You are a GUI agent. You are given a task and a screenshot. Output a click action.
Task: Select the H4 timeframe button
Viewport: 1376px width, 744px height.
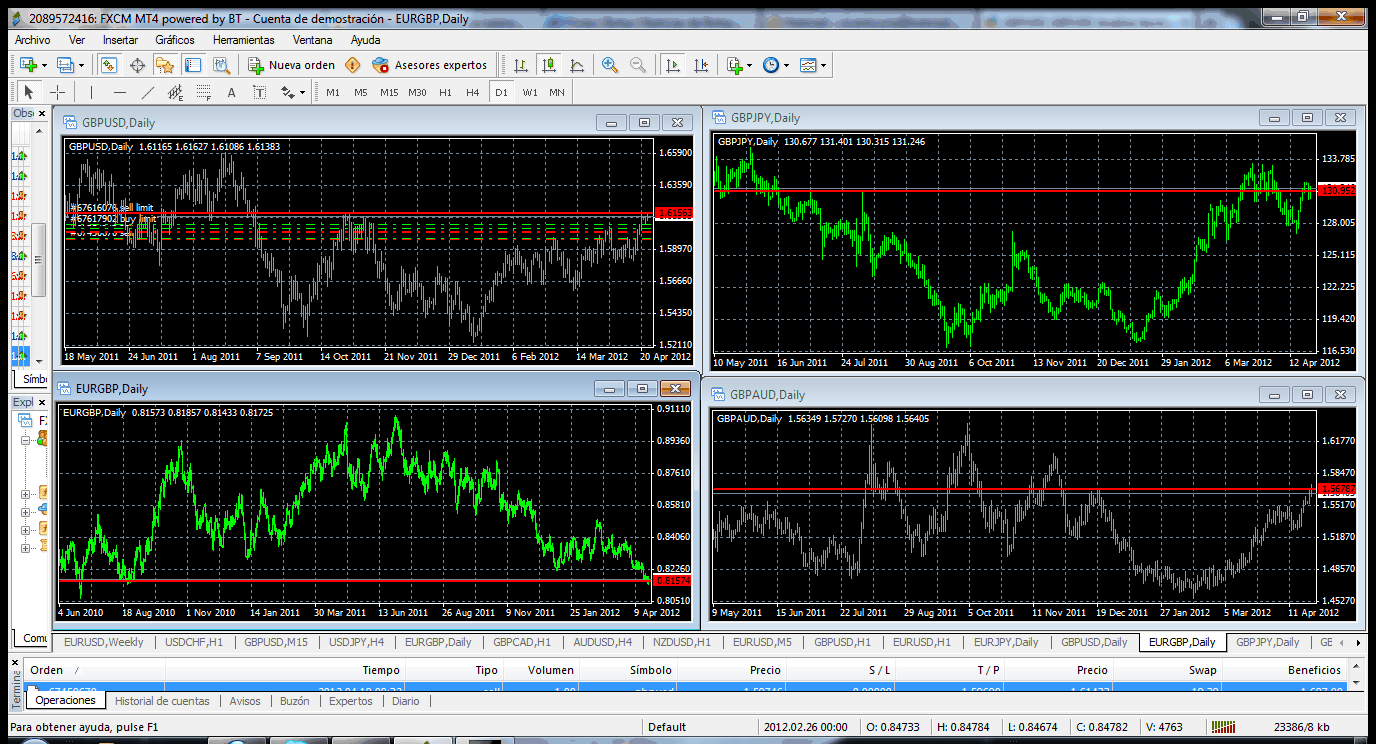(x=473, y=92)
